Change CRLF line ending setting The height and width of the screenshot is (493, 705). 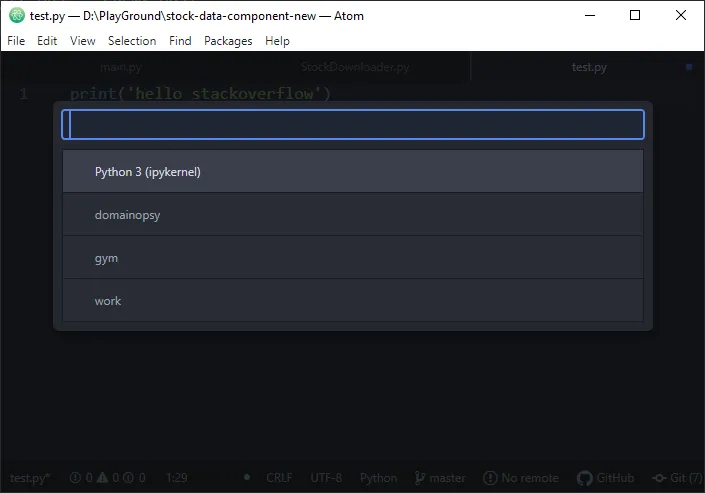coord(279,478)
